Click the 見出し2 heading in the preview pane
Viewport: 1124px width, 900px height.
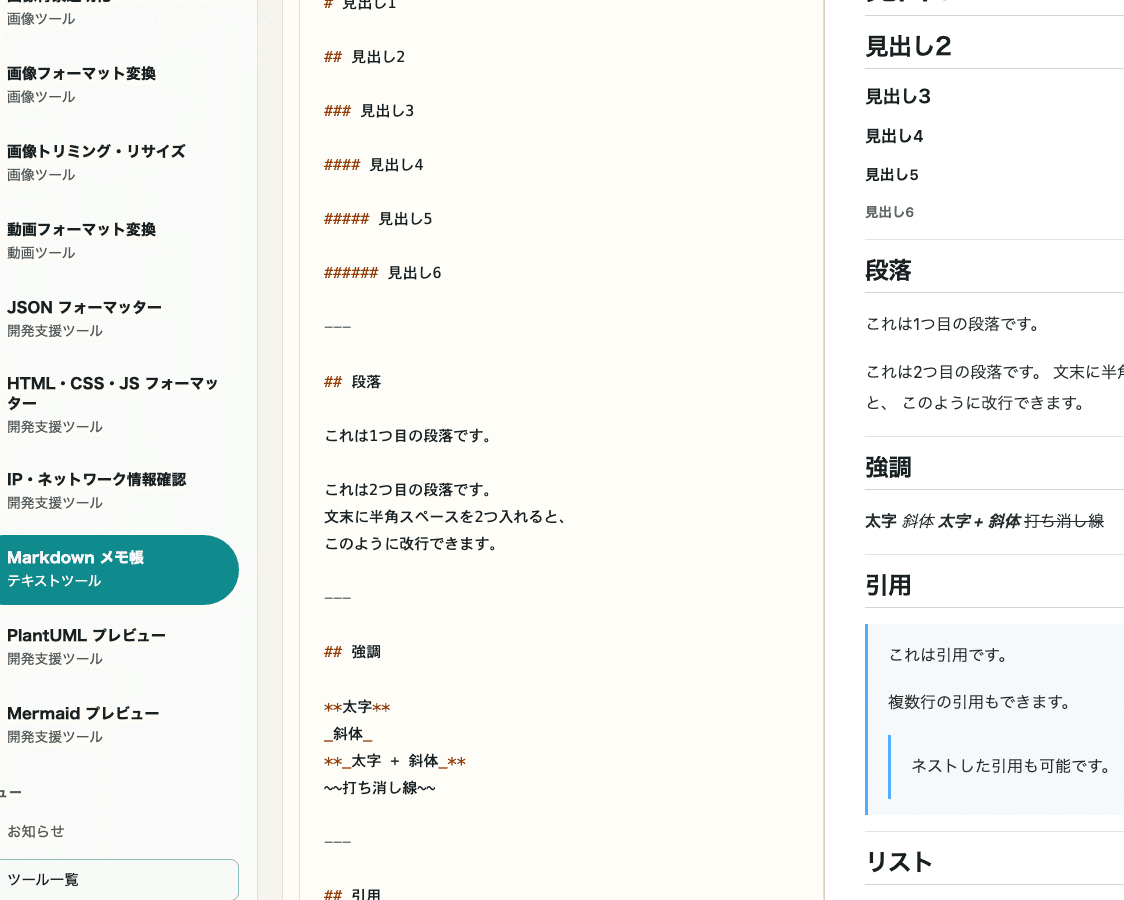click(908, 46)
